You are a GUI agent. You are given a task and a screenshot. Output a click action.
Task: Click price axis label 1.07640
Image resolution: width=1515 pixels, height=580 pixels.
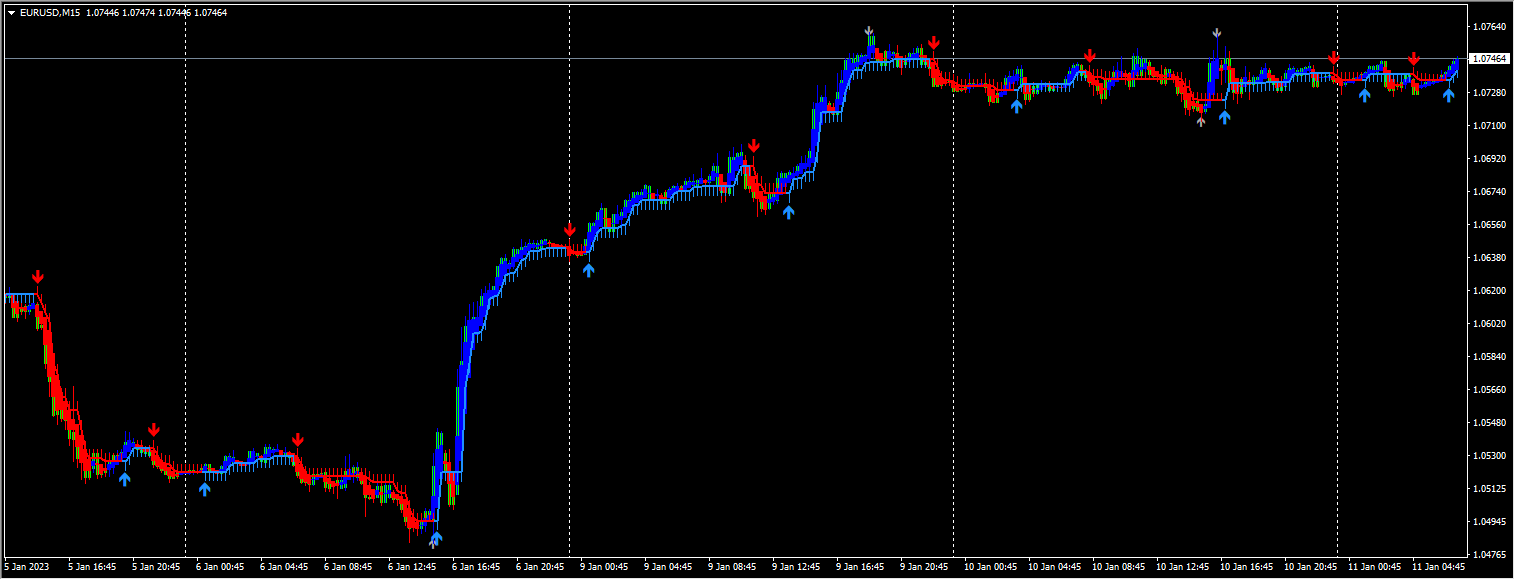(x=1490, y=27)
